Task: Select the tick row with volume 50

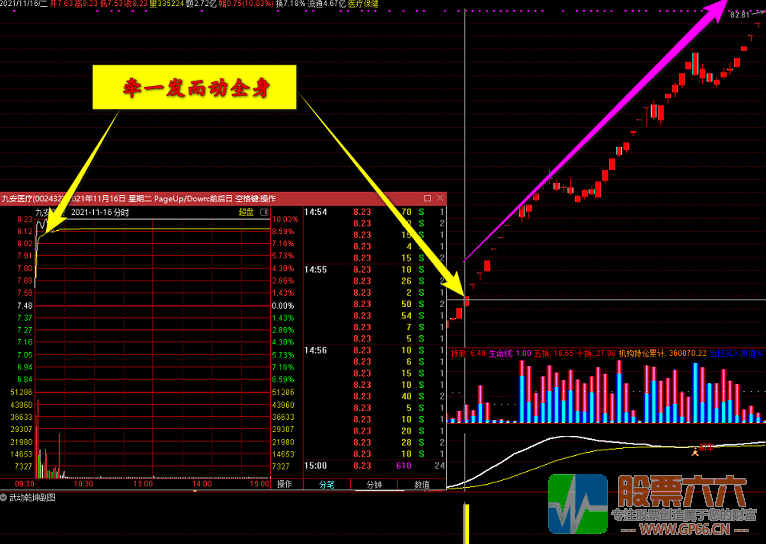Action: click(x=374, y=304)
